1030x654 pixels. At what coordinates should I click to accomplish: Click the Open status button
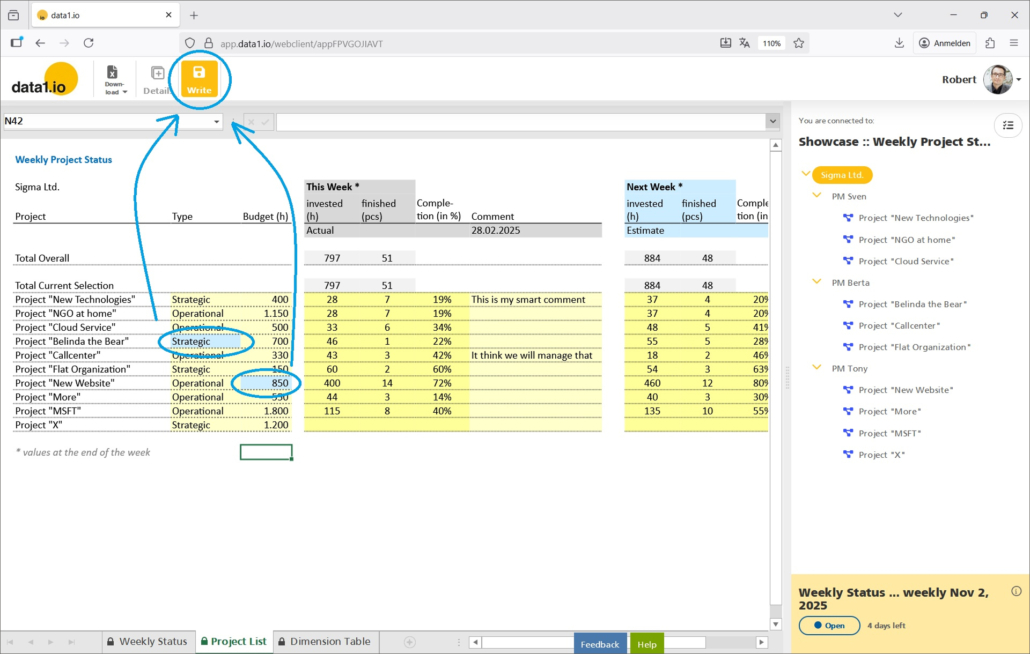(828, 626)
